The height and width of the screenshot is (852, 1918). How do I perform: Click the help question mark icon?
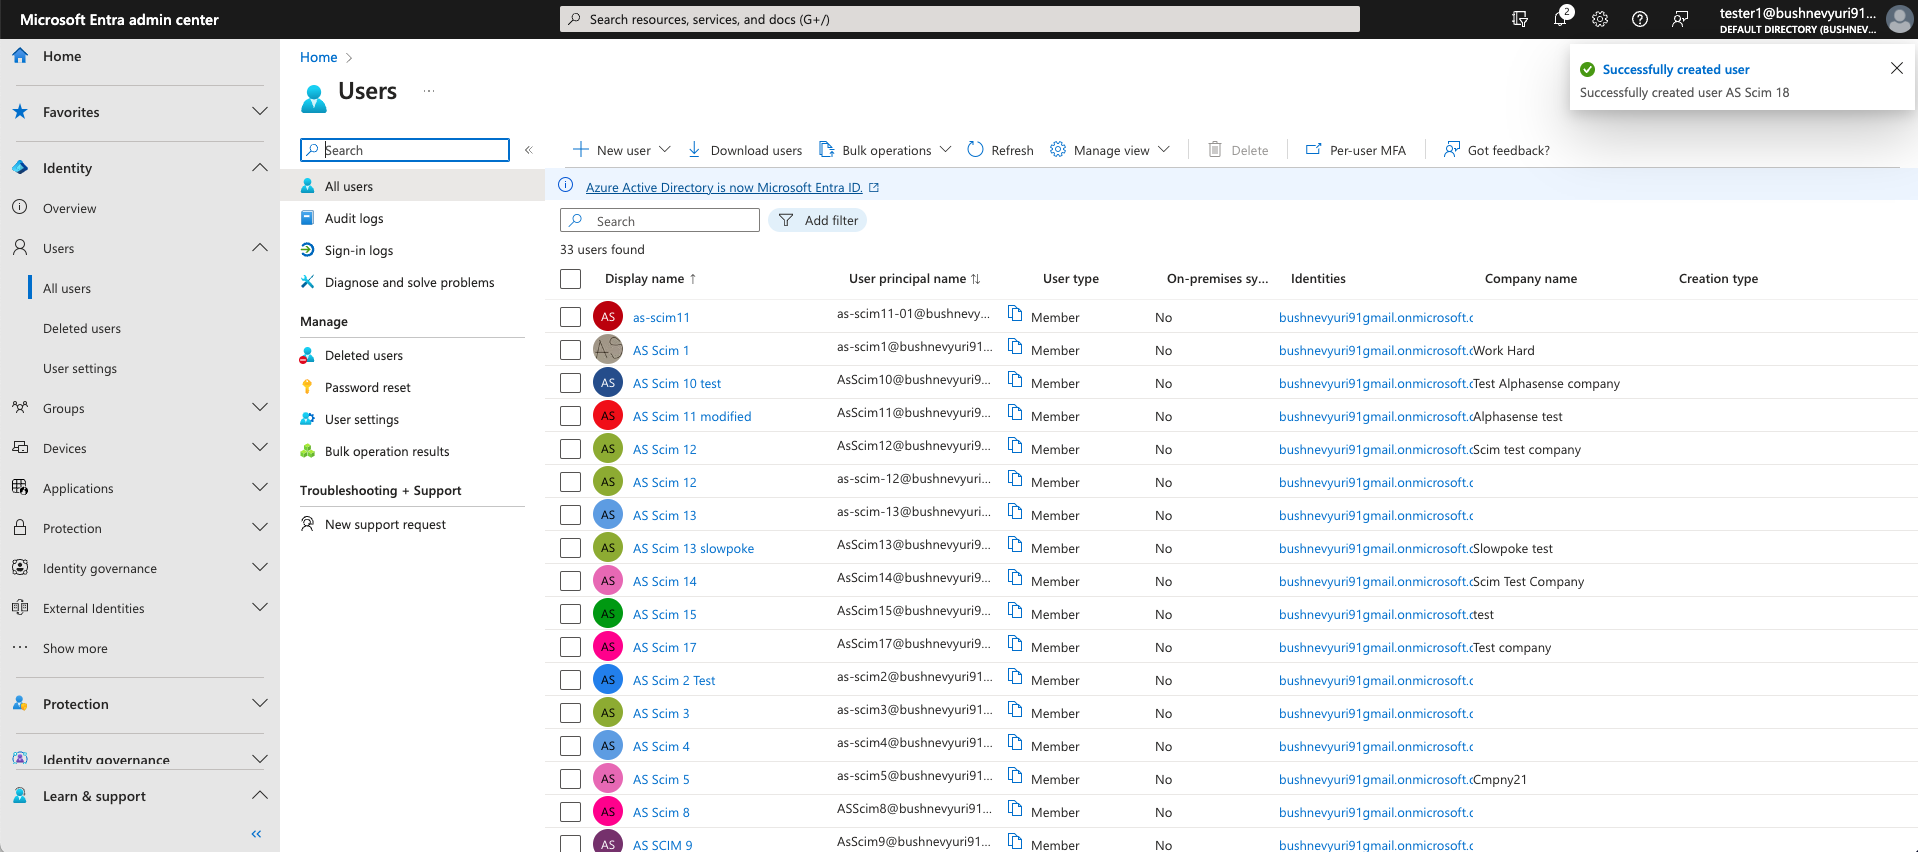pos(1640,19)
